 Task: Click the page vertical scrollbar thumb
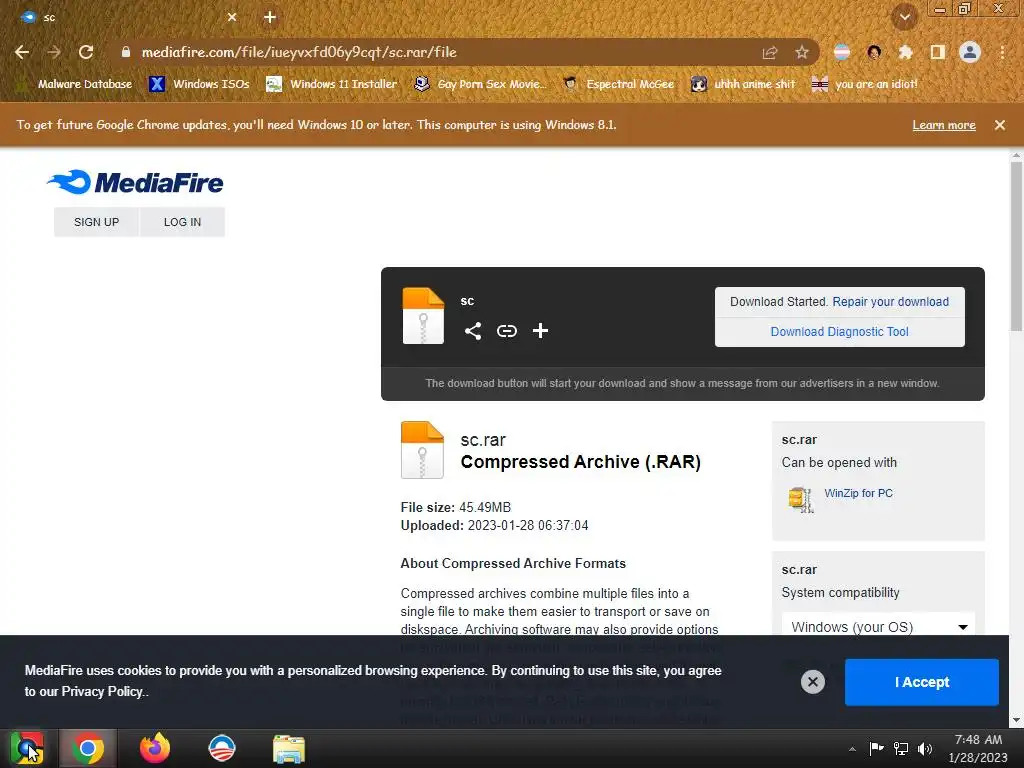[x=1016, y=246]
